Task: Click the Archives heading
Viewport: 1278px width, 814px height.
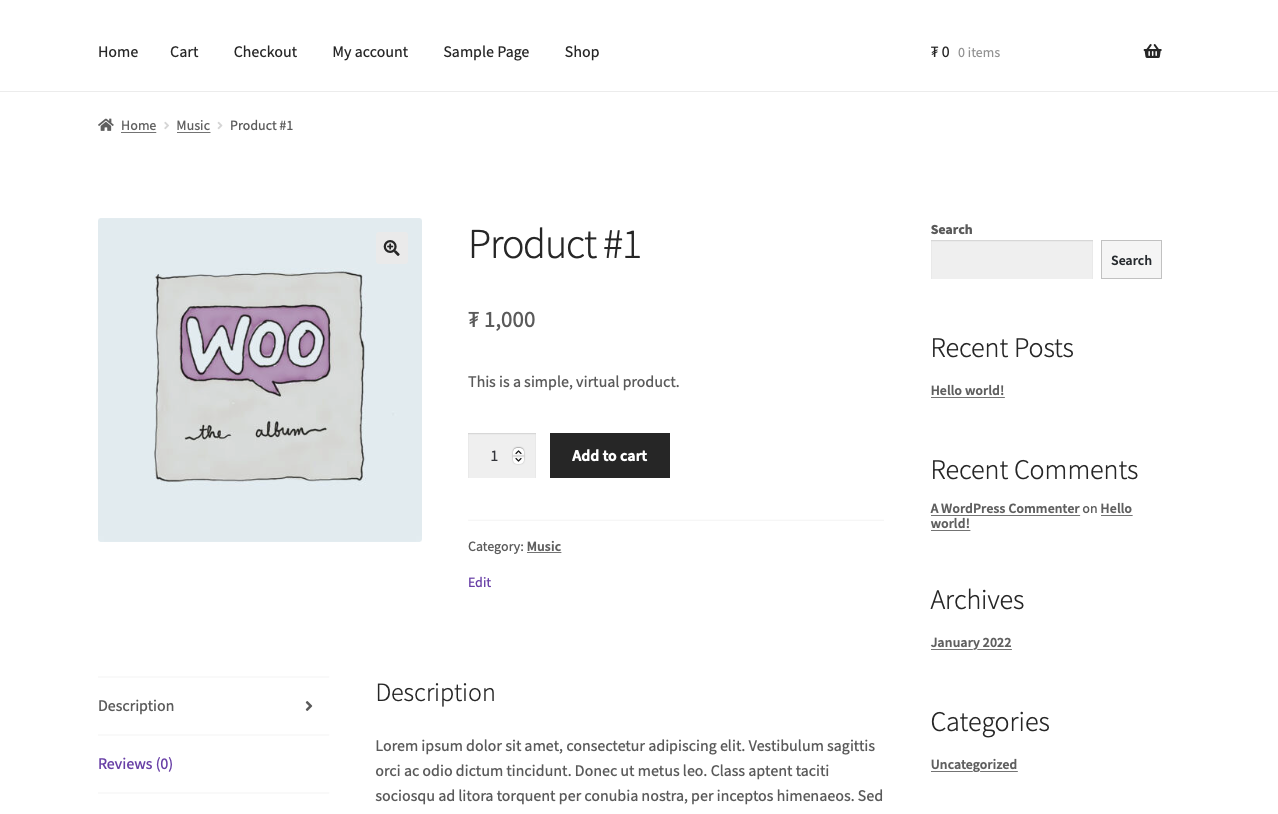Action: pos(977,600)
